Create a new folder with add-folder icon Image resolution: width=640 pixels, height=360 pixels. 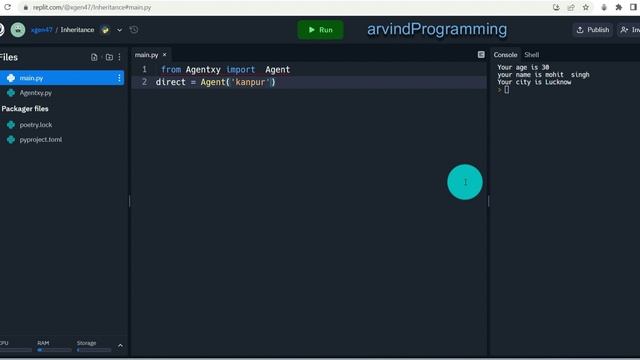click(109, 57)
